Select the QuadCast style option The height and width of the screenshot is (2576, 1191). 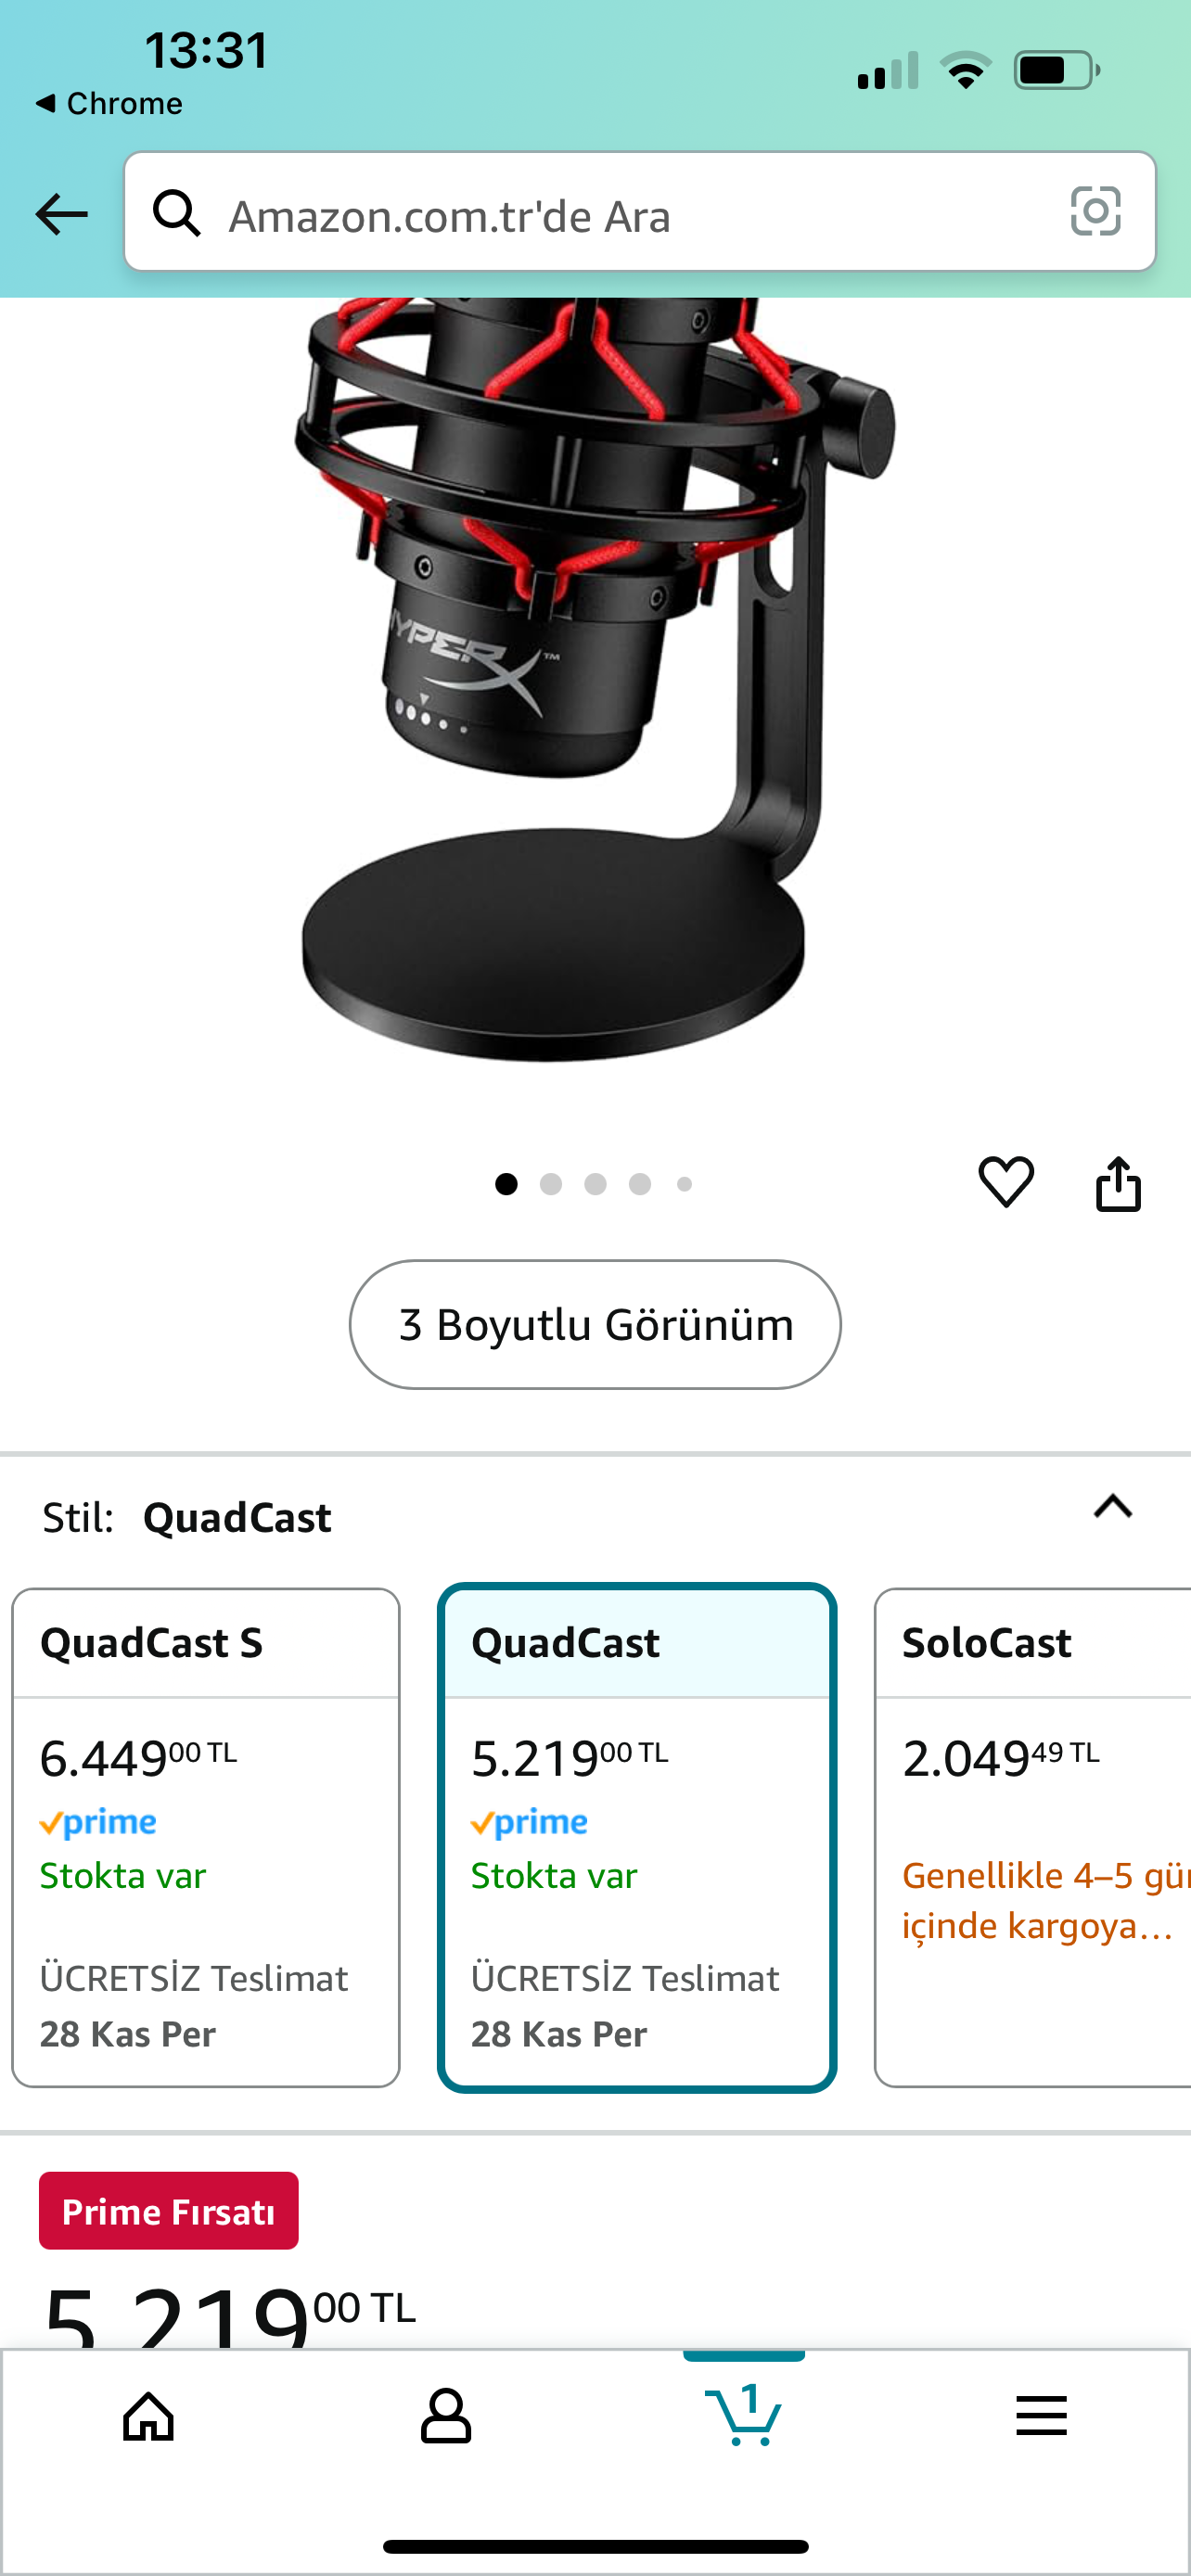coord(637,1836)
